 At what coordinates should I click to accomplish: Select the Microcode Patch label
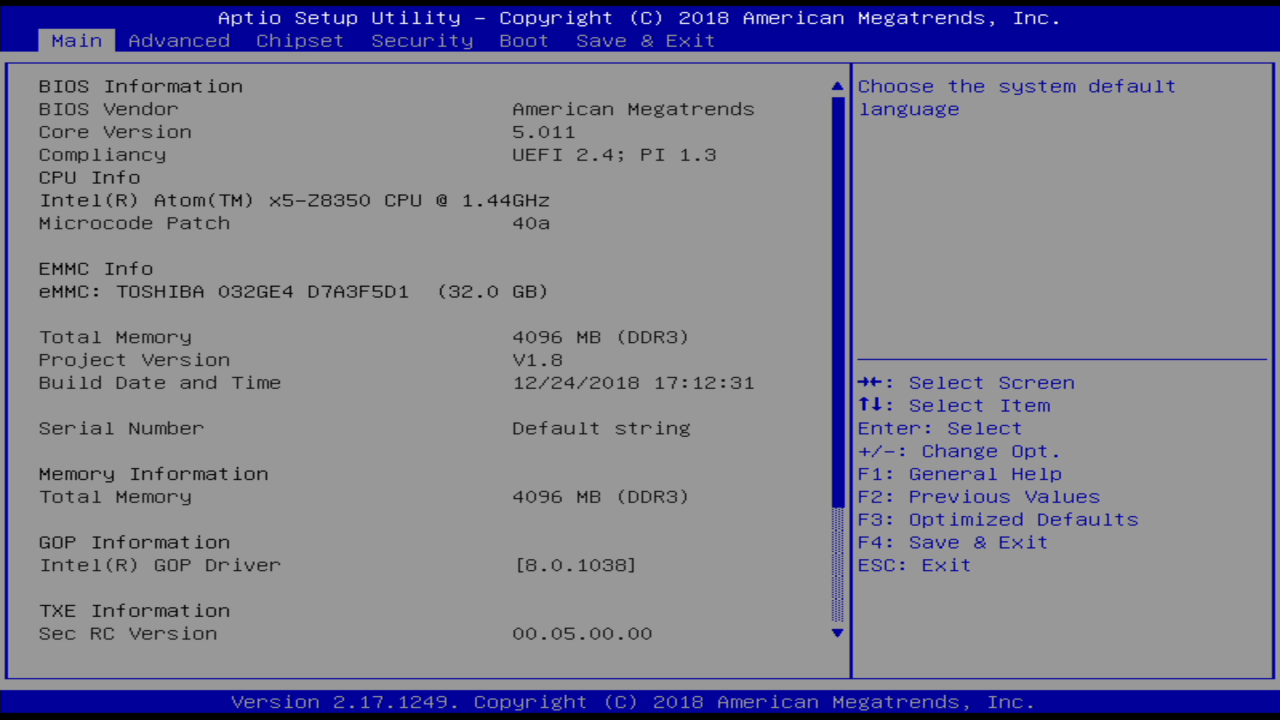click(x=134, y=223)
